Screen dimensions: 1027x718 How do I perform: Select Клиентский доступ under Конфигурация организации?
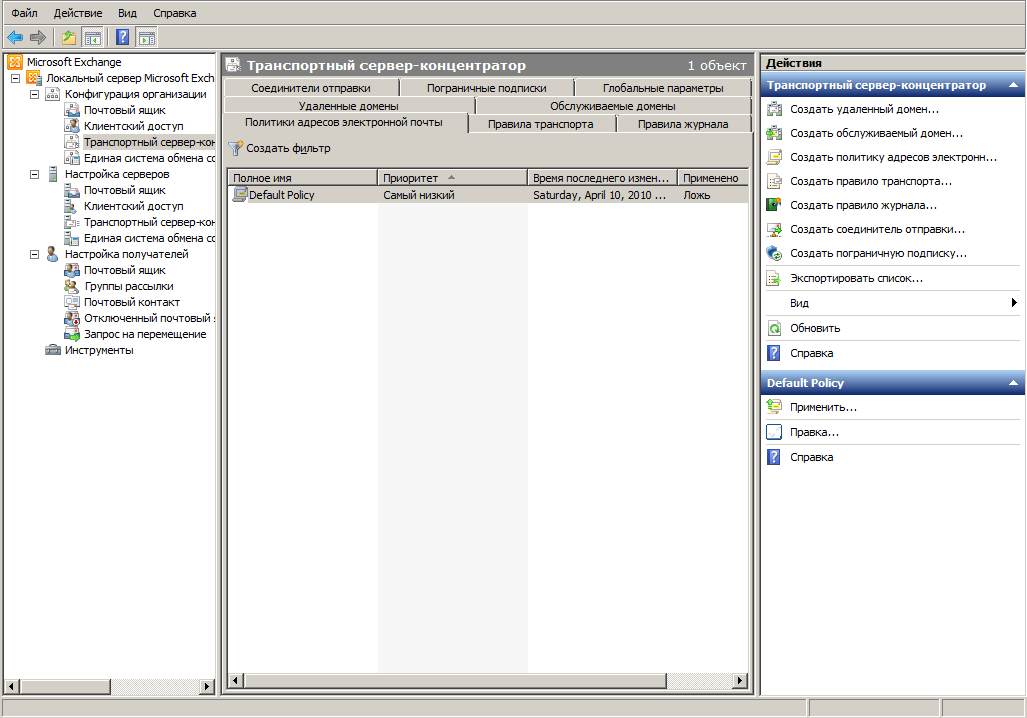click(x=134, y=126)
